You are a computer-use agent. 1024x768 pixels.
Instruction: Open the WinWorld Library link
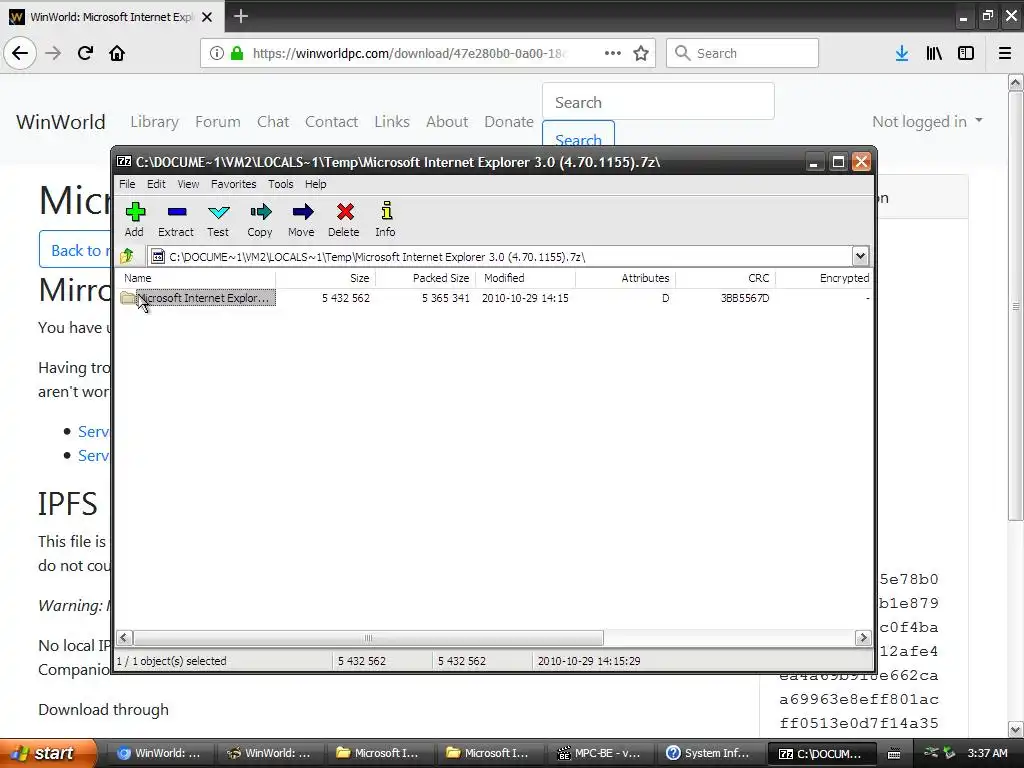tap(154, 121)
